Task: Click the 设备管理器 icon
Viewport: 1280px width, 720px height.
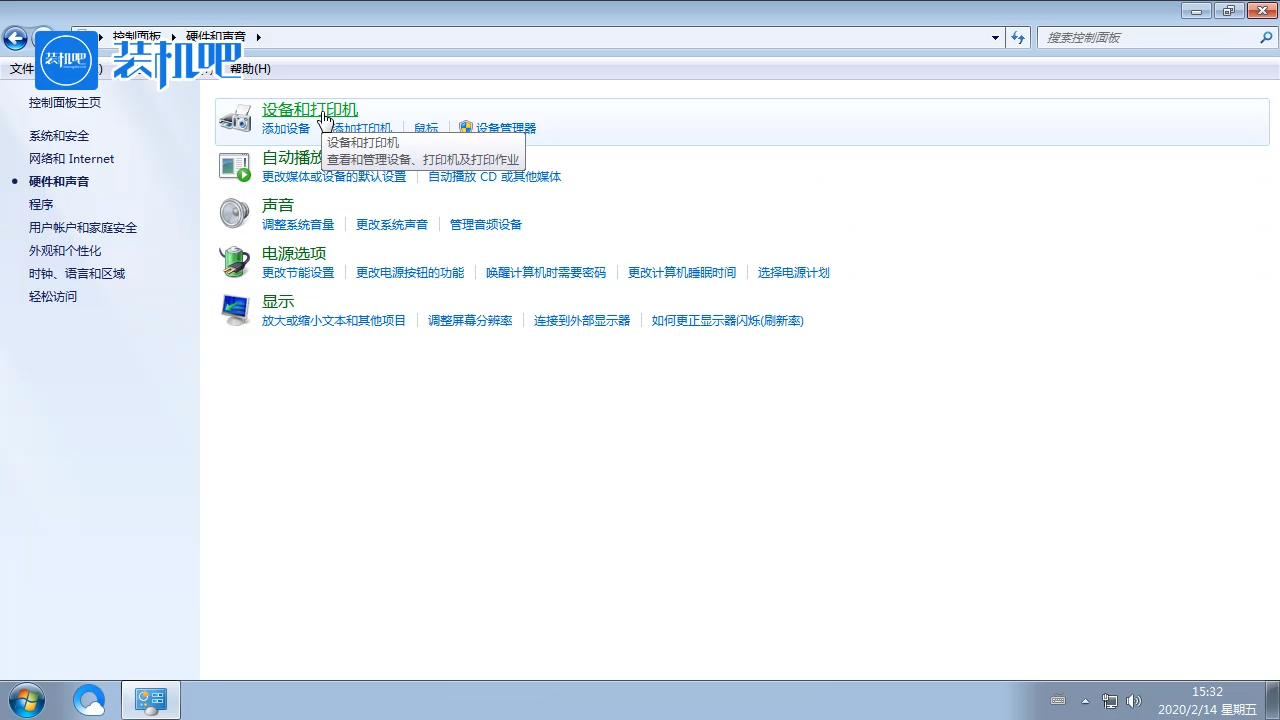Action: coord(466,127)
